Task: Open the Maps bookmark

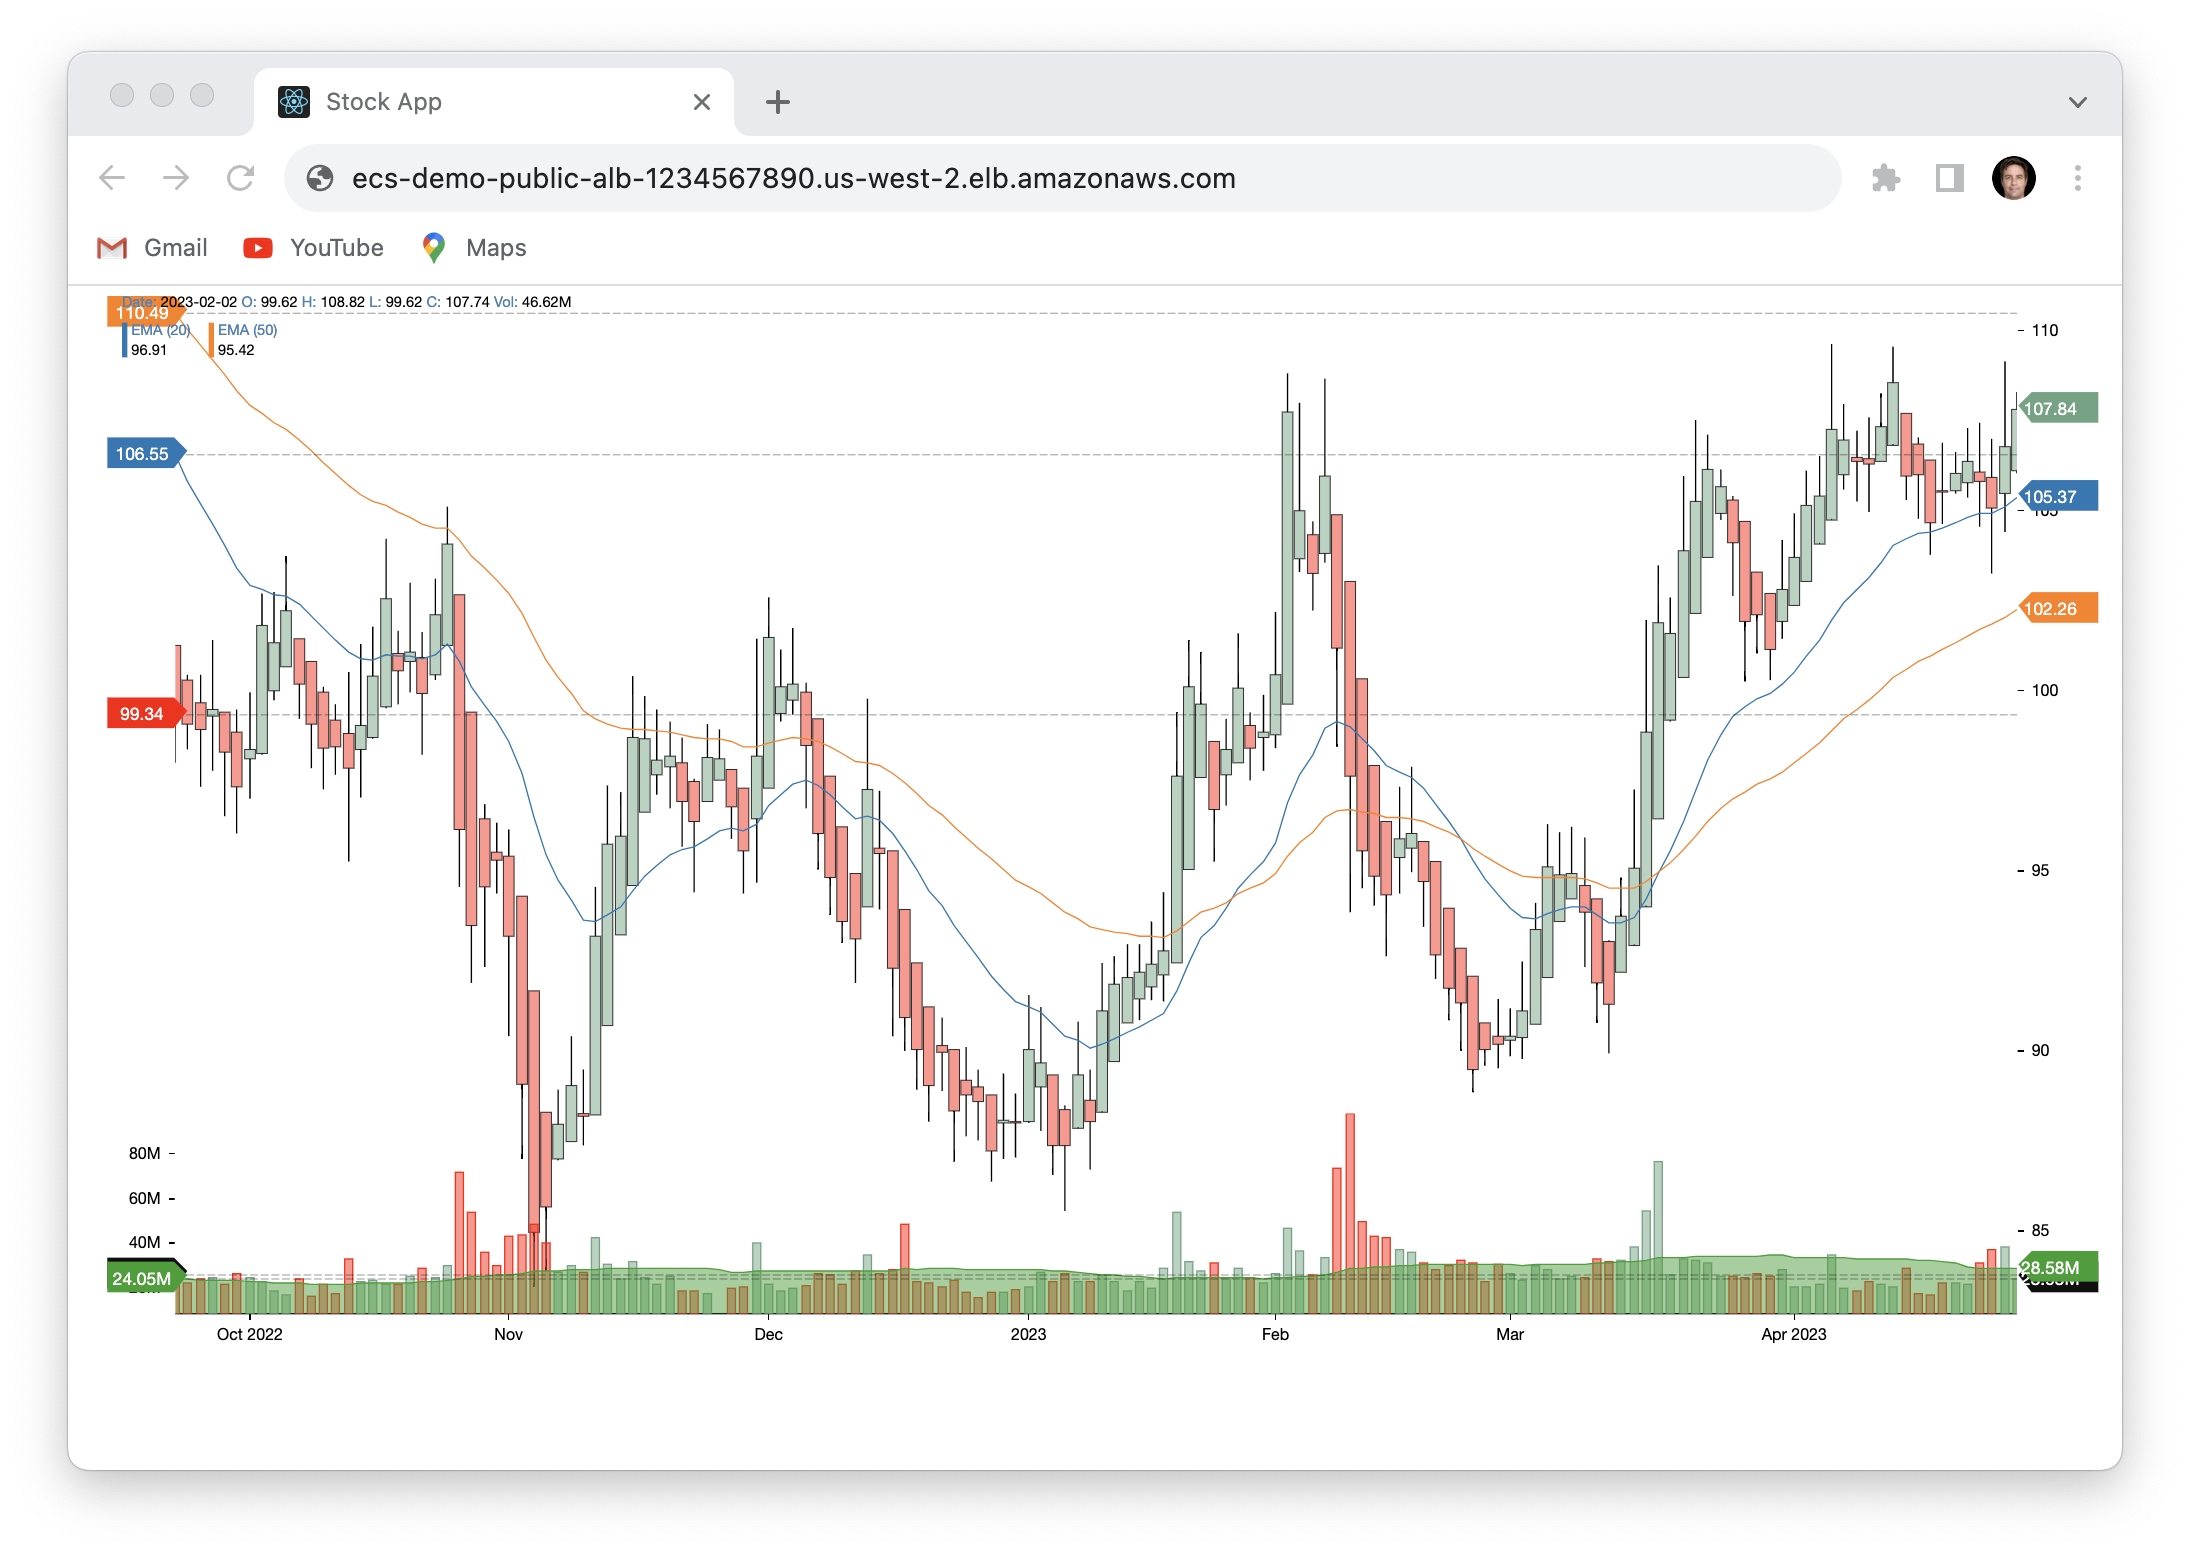Action: click(475, 248)
